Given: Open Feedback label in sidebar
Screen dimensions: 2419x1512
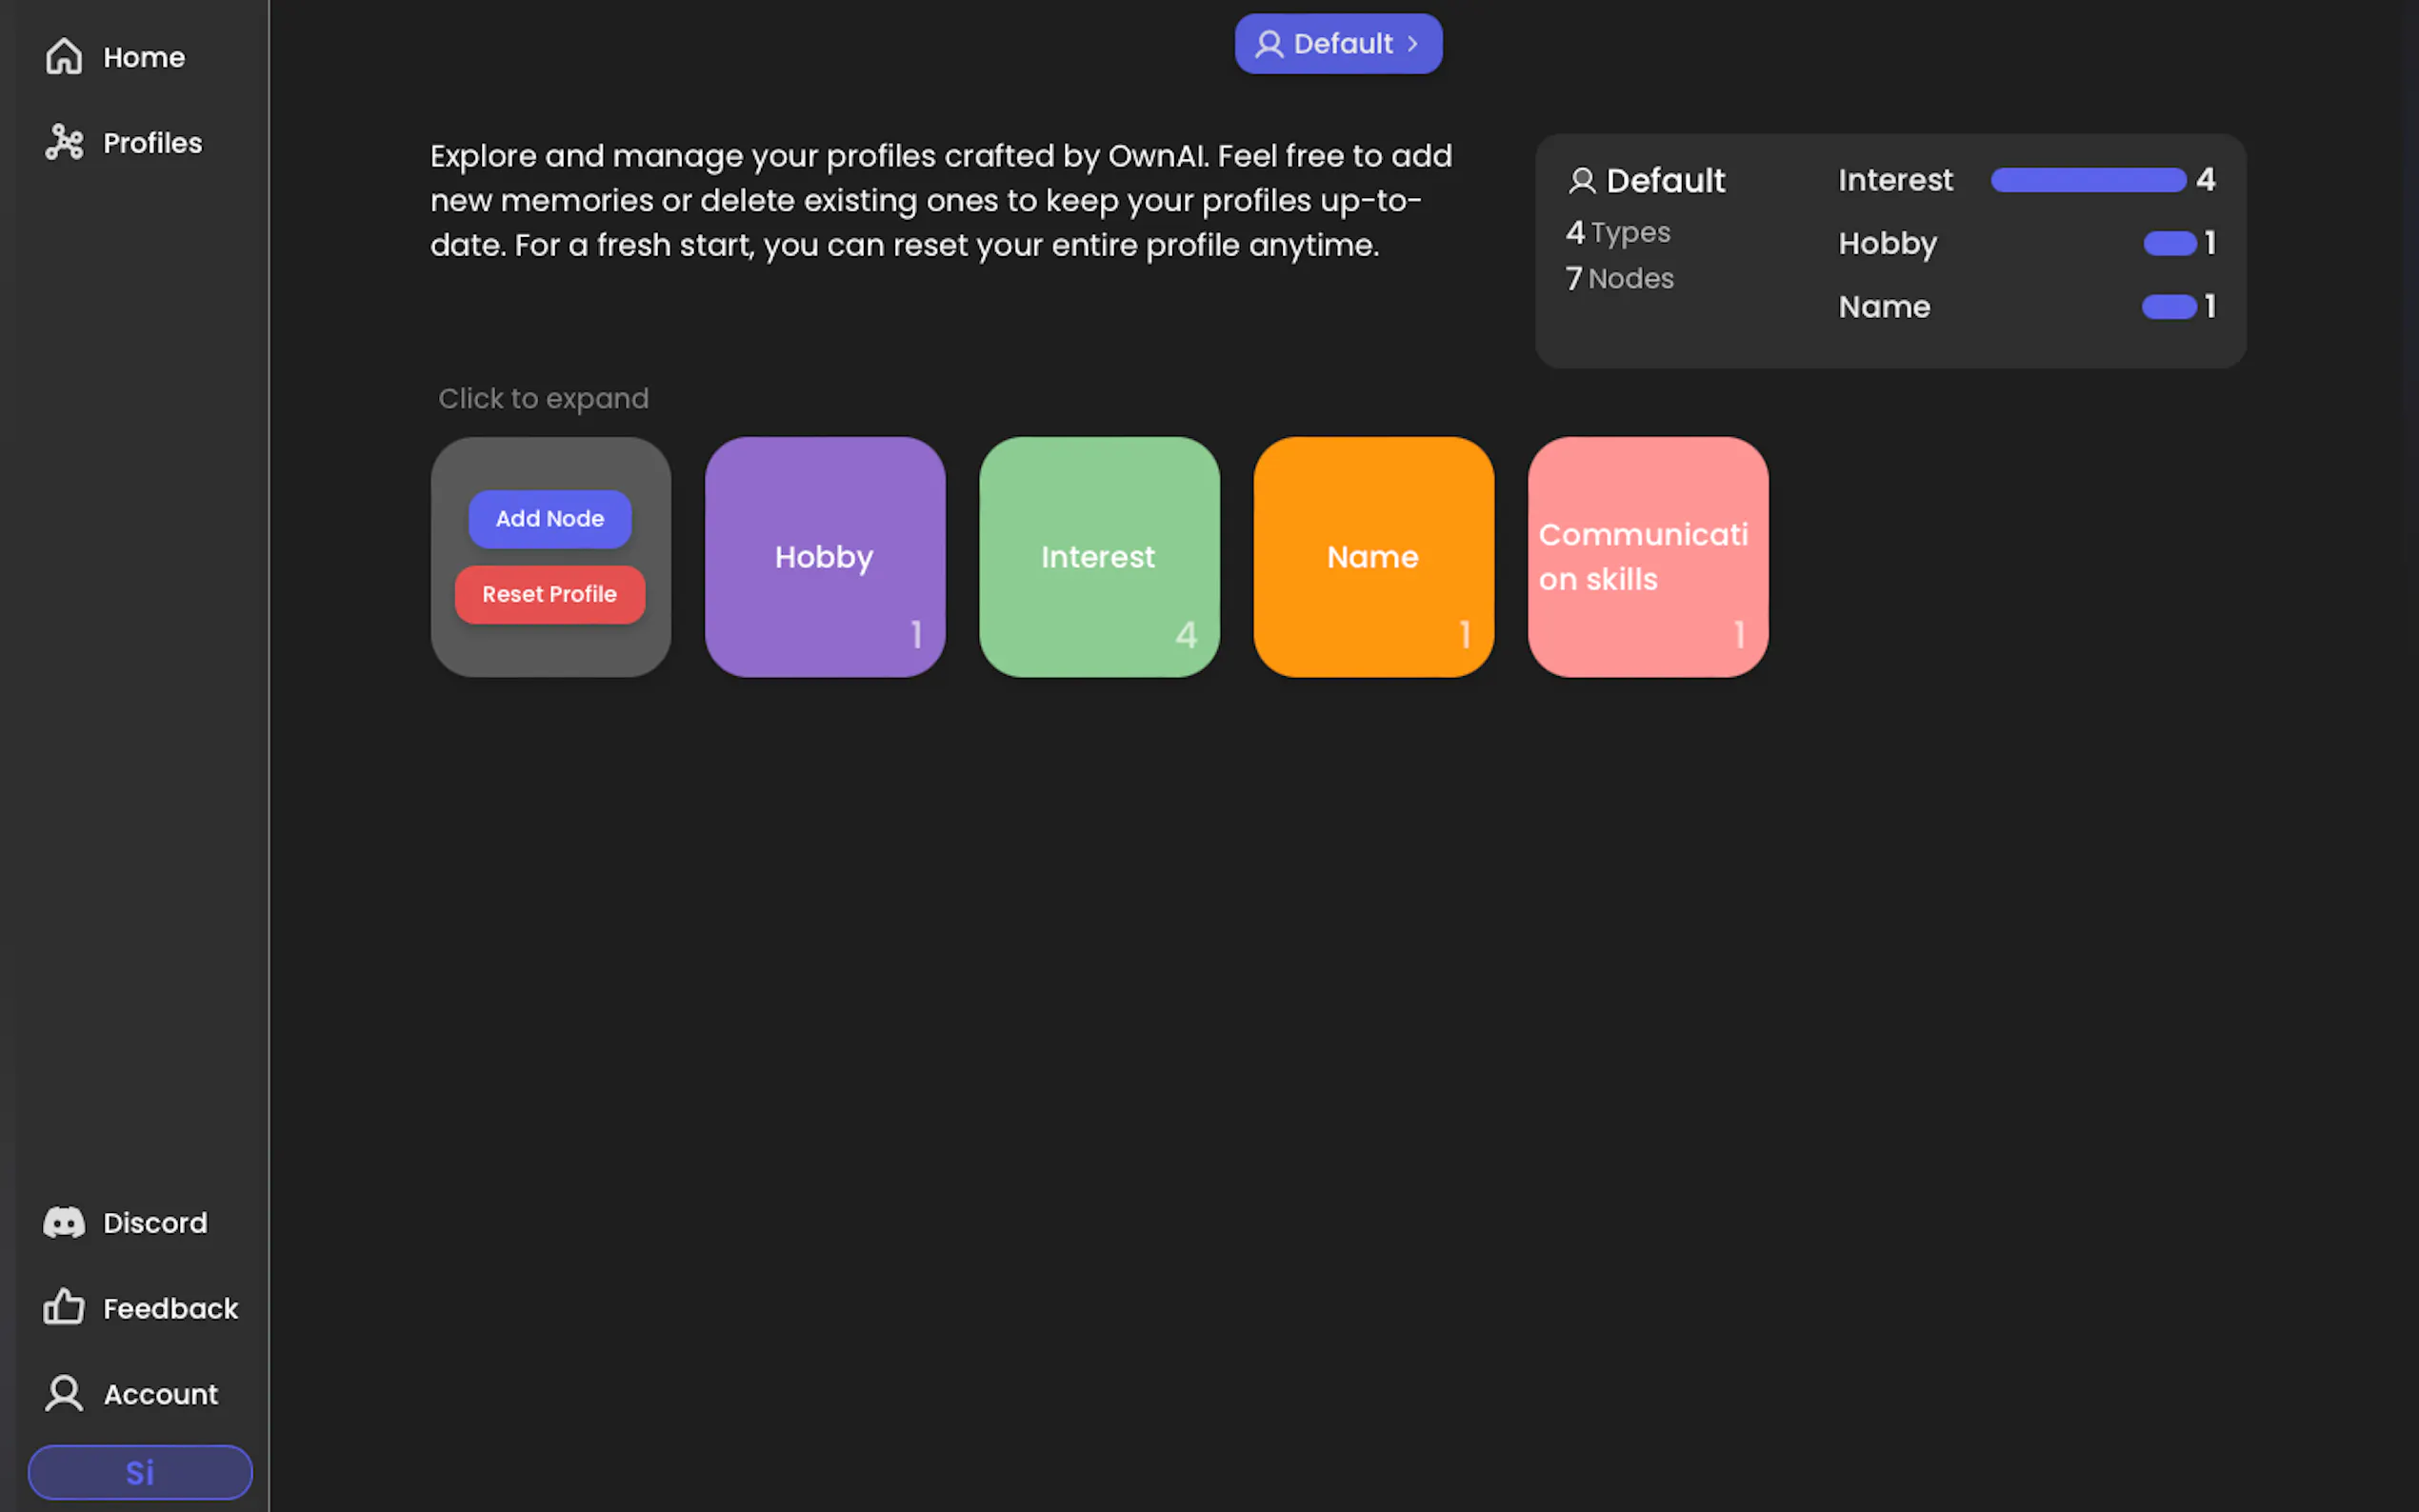Looking at the screenshot, I should (x=170, y=1308).
